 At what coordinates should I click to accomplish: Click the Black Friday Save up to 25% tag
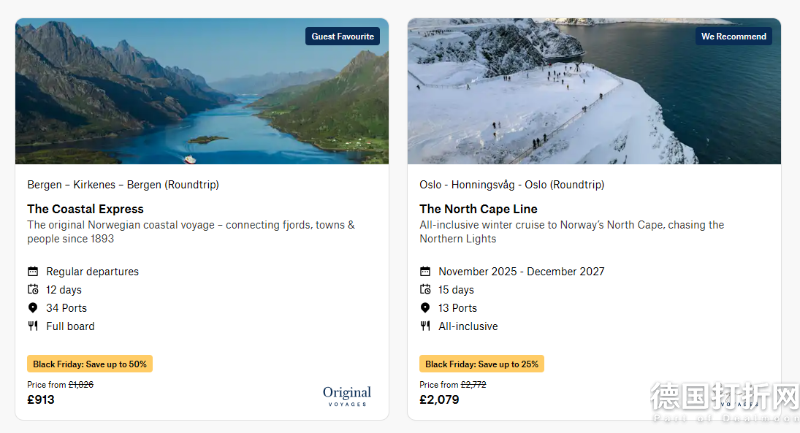[x=482, y=364]
